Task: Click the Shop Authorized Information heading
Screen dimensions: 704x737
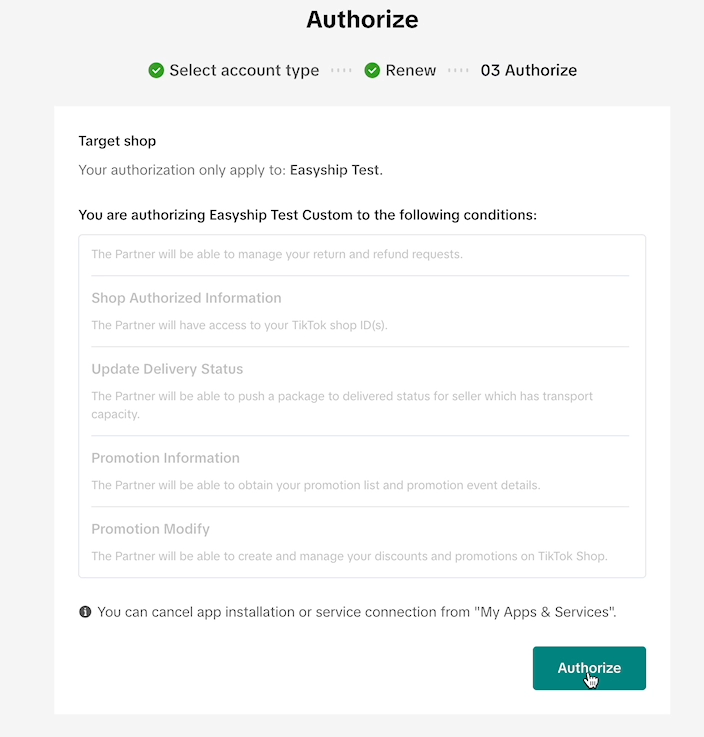Action: point(186,298)
